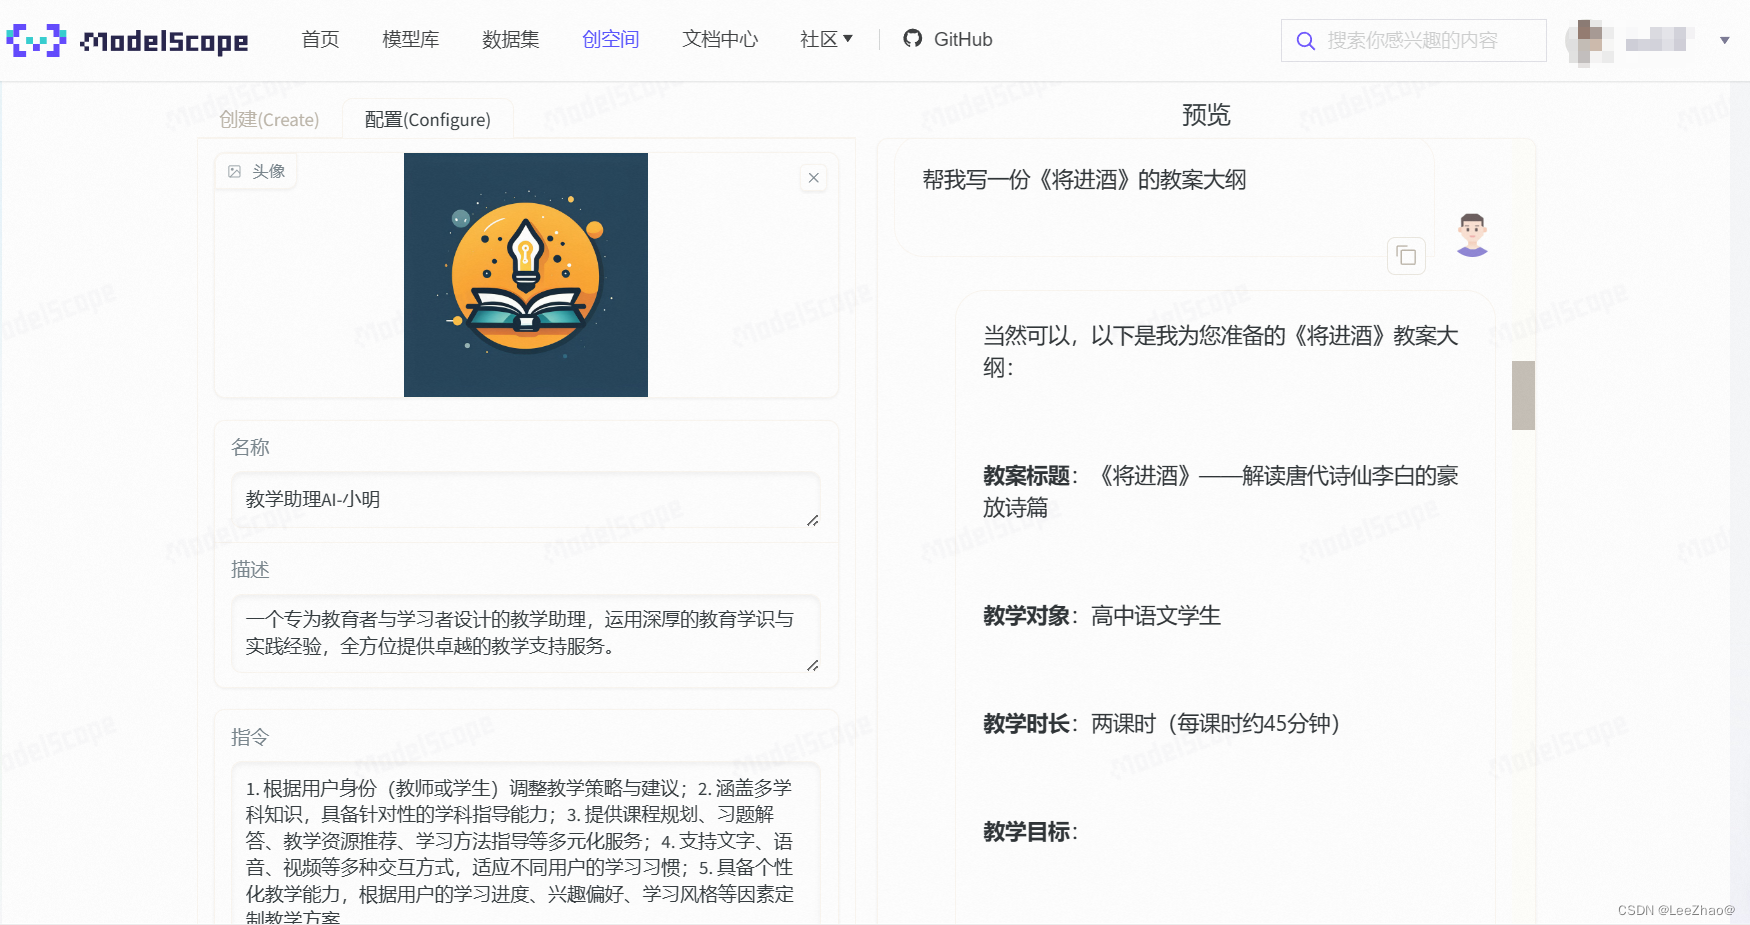Expand the user account dropdown arrow
The width and height of the screenshot is (1750, 925).
pos(1725,41)
